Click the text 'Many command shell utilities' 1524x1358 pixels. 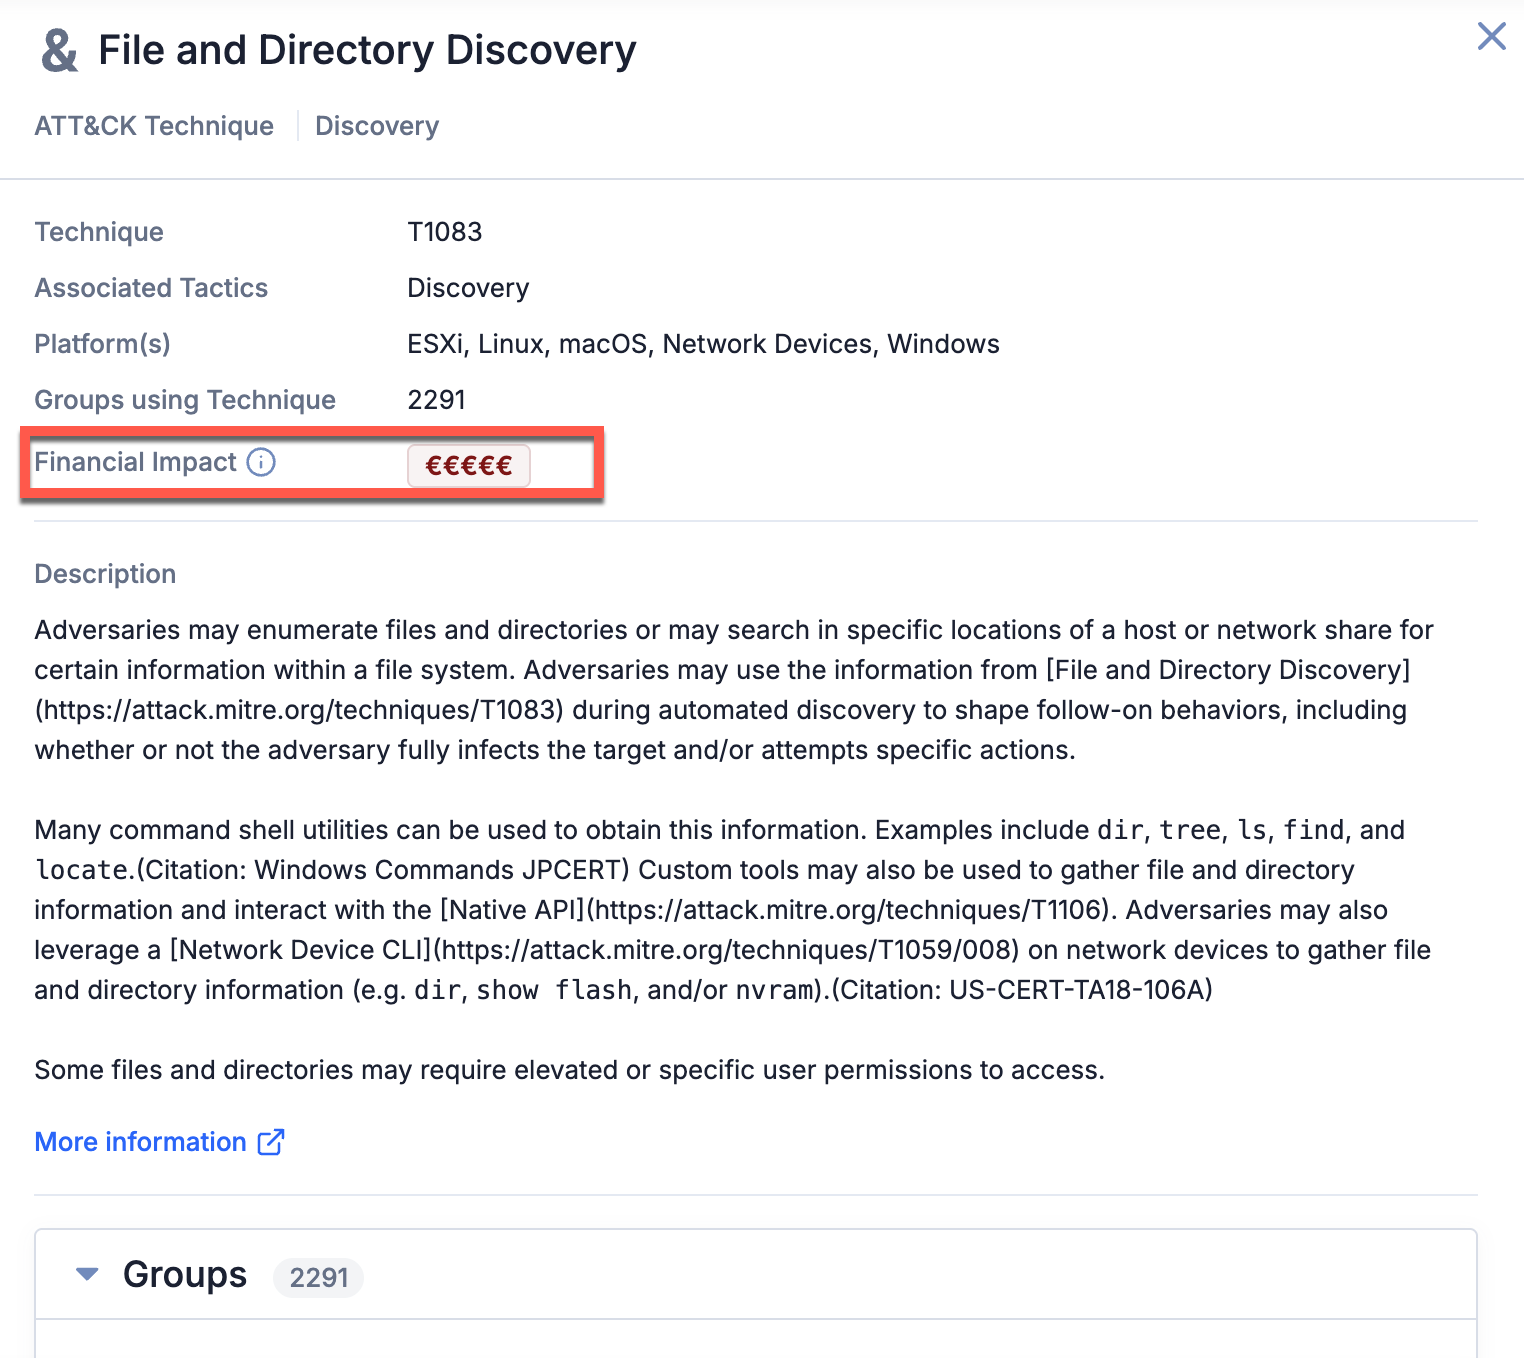(x=211, y=830)
